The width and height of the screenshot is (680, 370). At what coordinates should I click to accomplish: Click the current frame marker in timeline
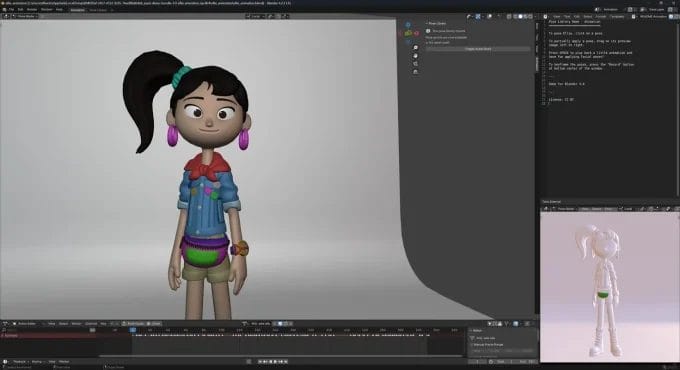pos(133,330)
